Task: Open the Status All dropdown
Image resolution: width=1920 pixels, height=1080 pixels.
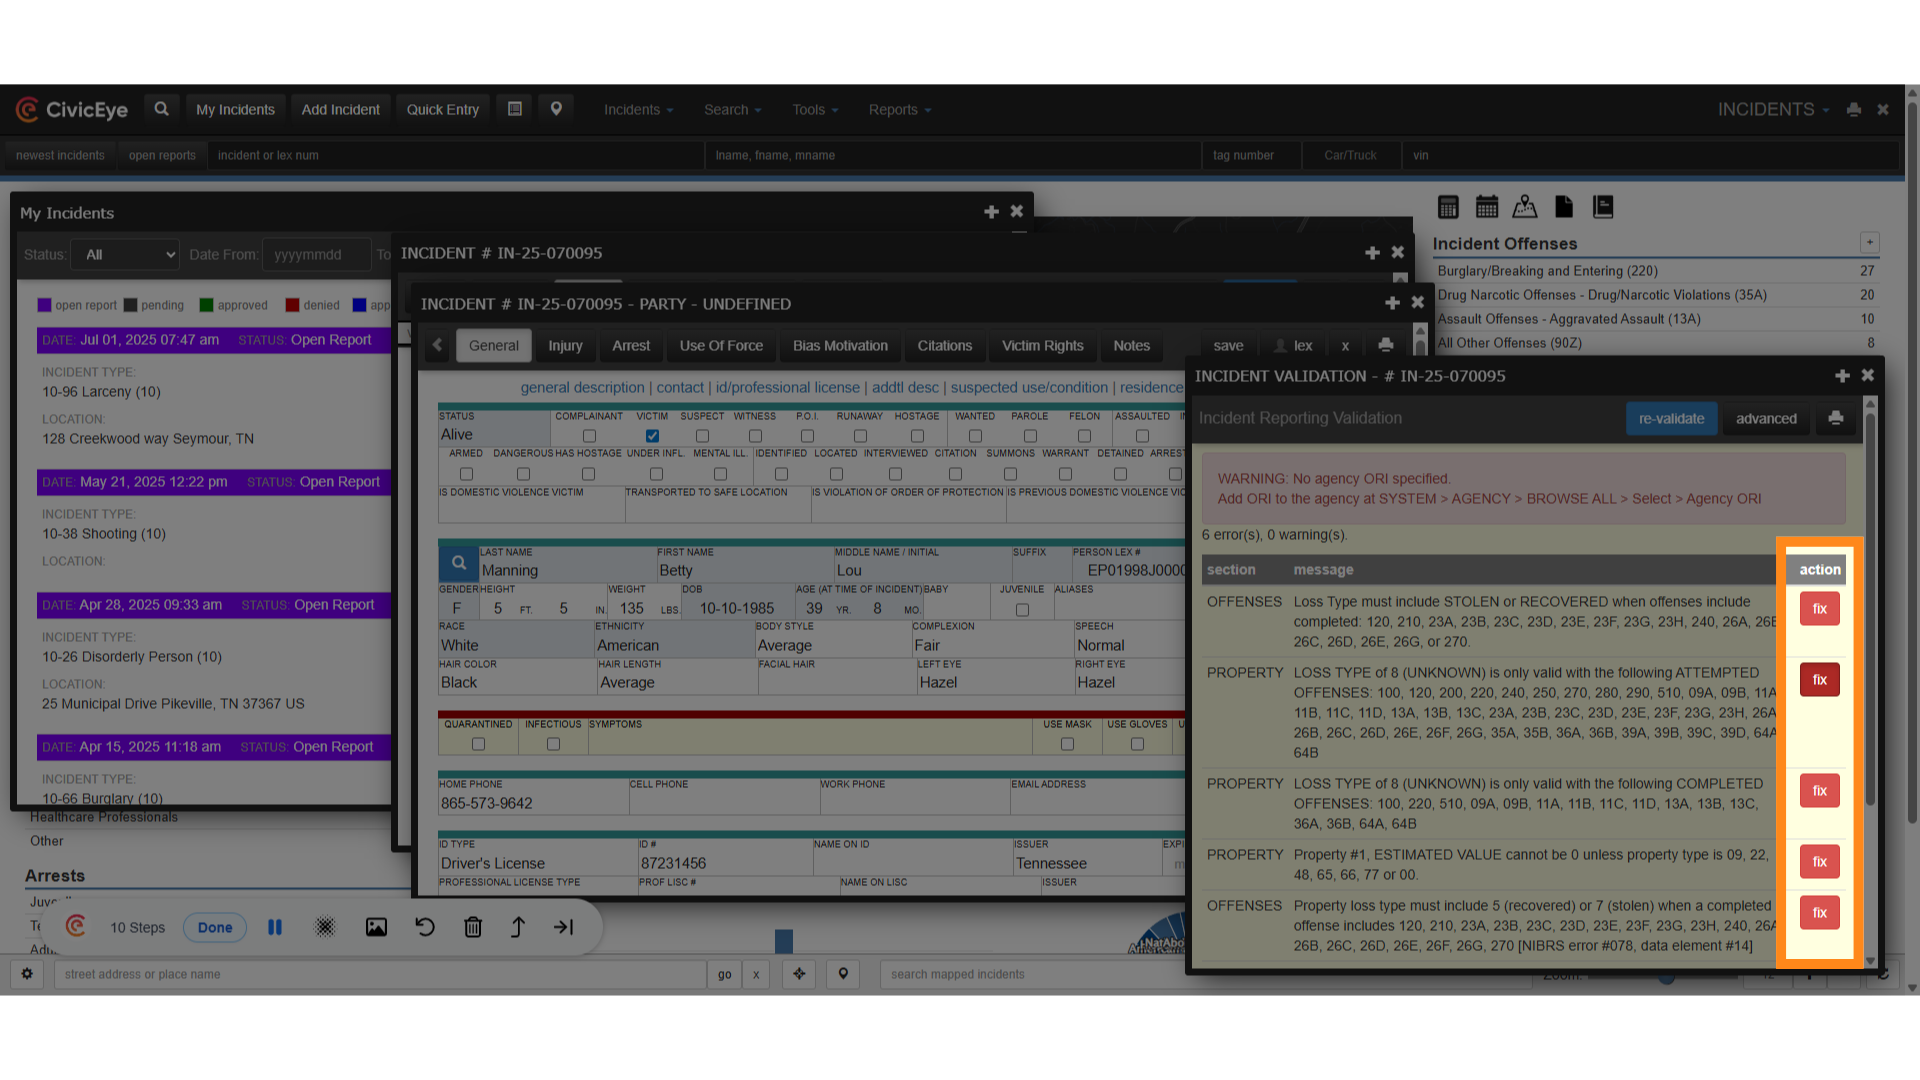Action: tap(126, 255)
